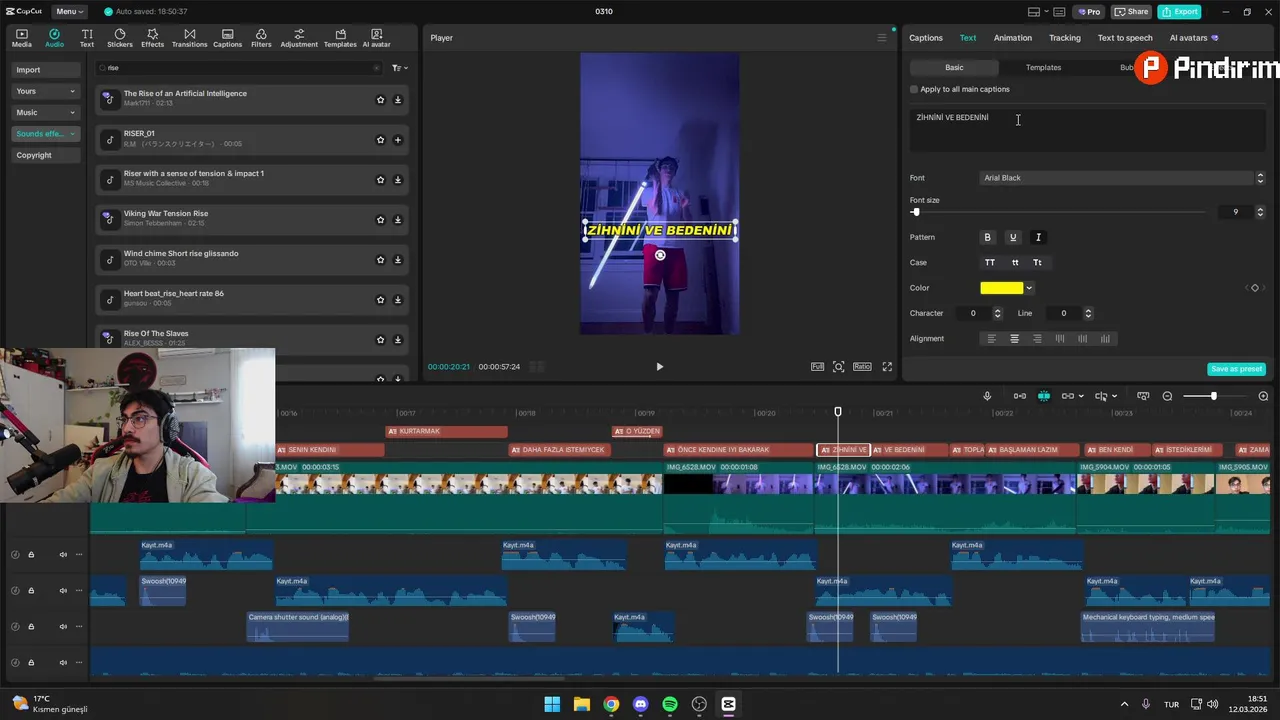Viewport: 1280px width, 720px height.
Task: Expand the Yours section
Action: [x=46, y=91]
